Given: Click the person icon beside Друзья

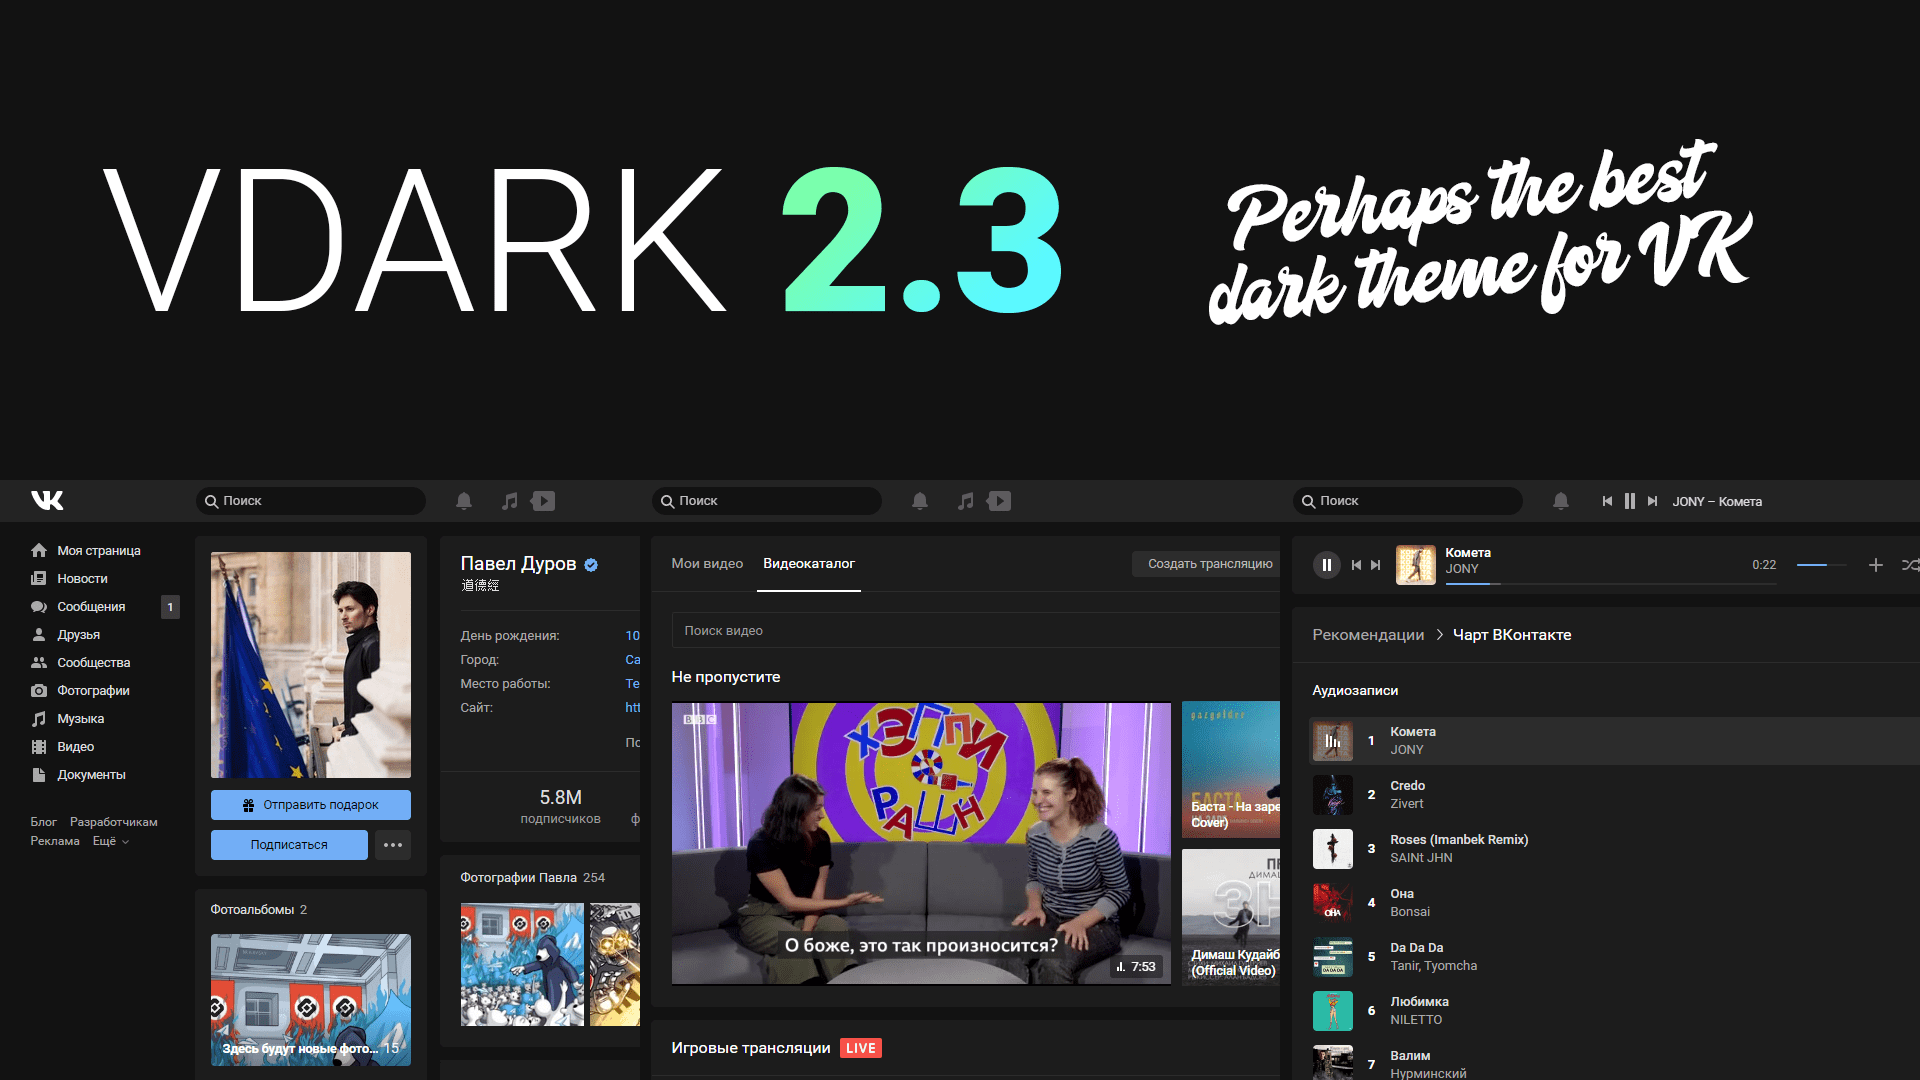Looking at the screenshot, I should pos(39,634).
